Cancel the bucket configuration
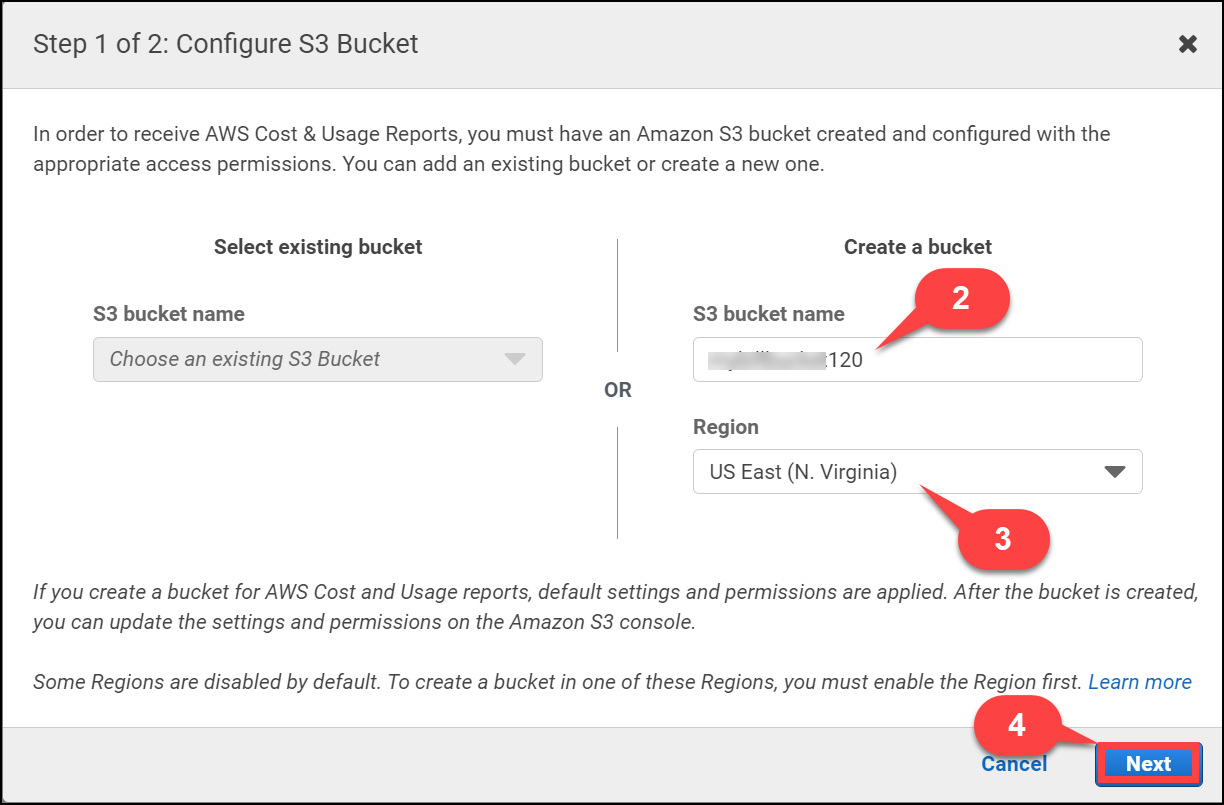Screen dimensions: 1224x805 (x=1014, y=764)
